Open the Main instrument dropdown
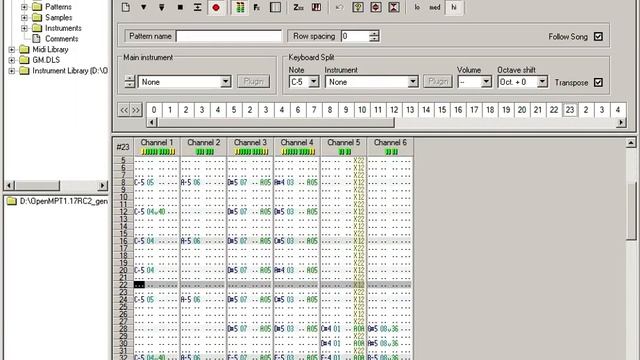This screenshot has height=360, width=640. click(x=225, y=82)
